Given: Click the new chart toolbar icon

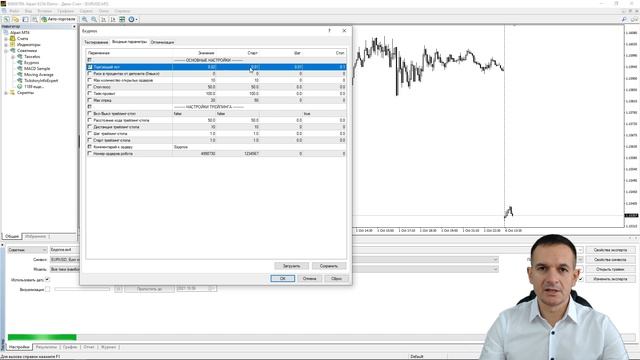Looking at the screenshot, I should (x=6, y=19).
